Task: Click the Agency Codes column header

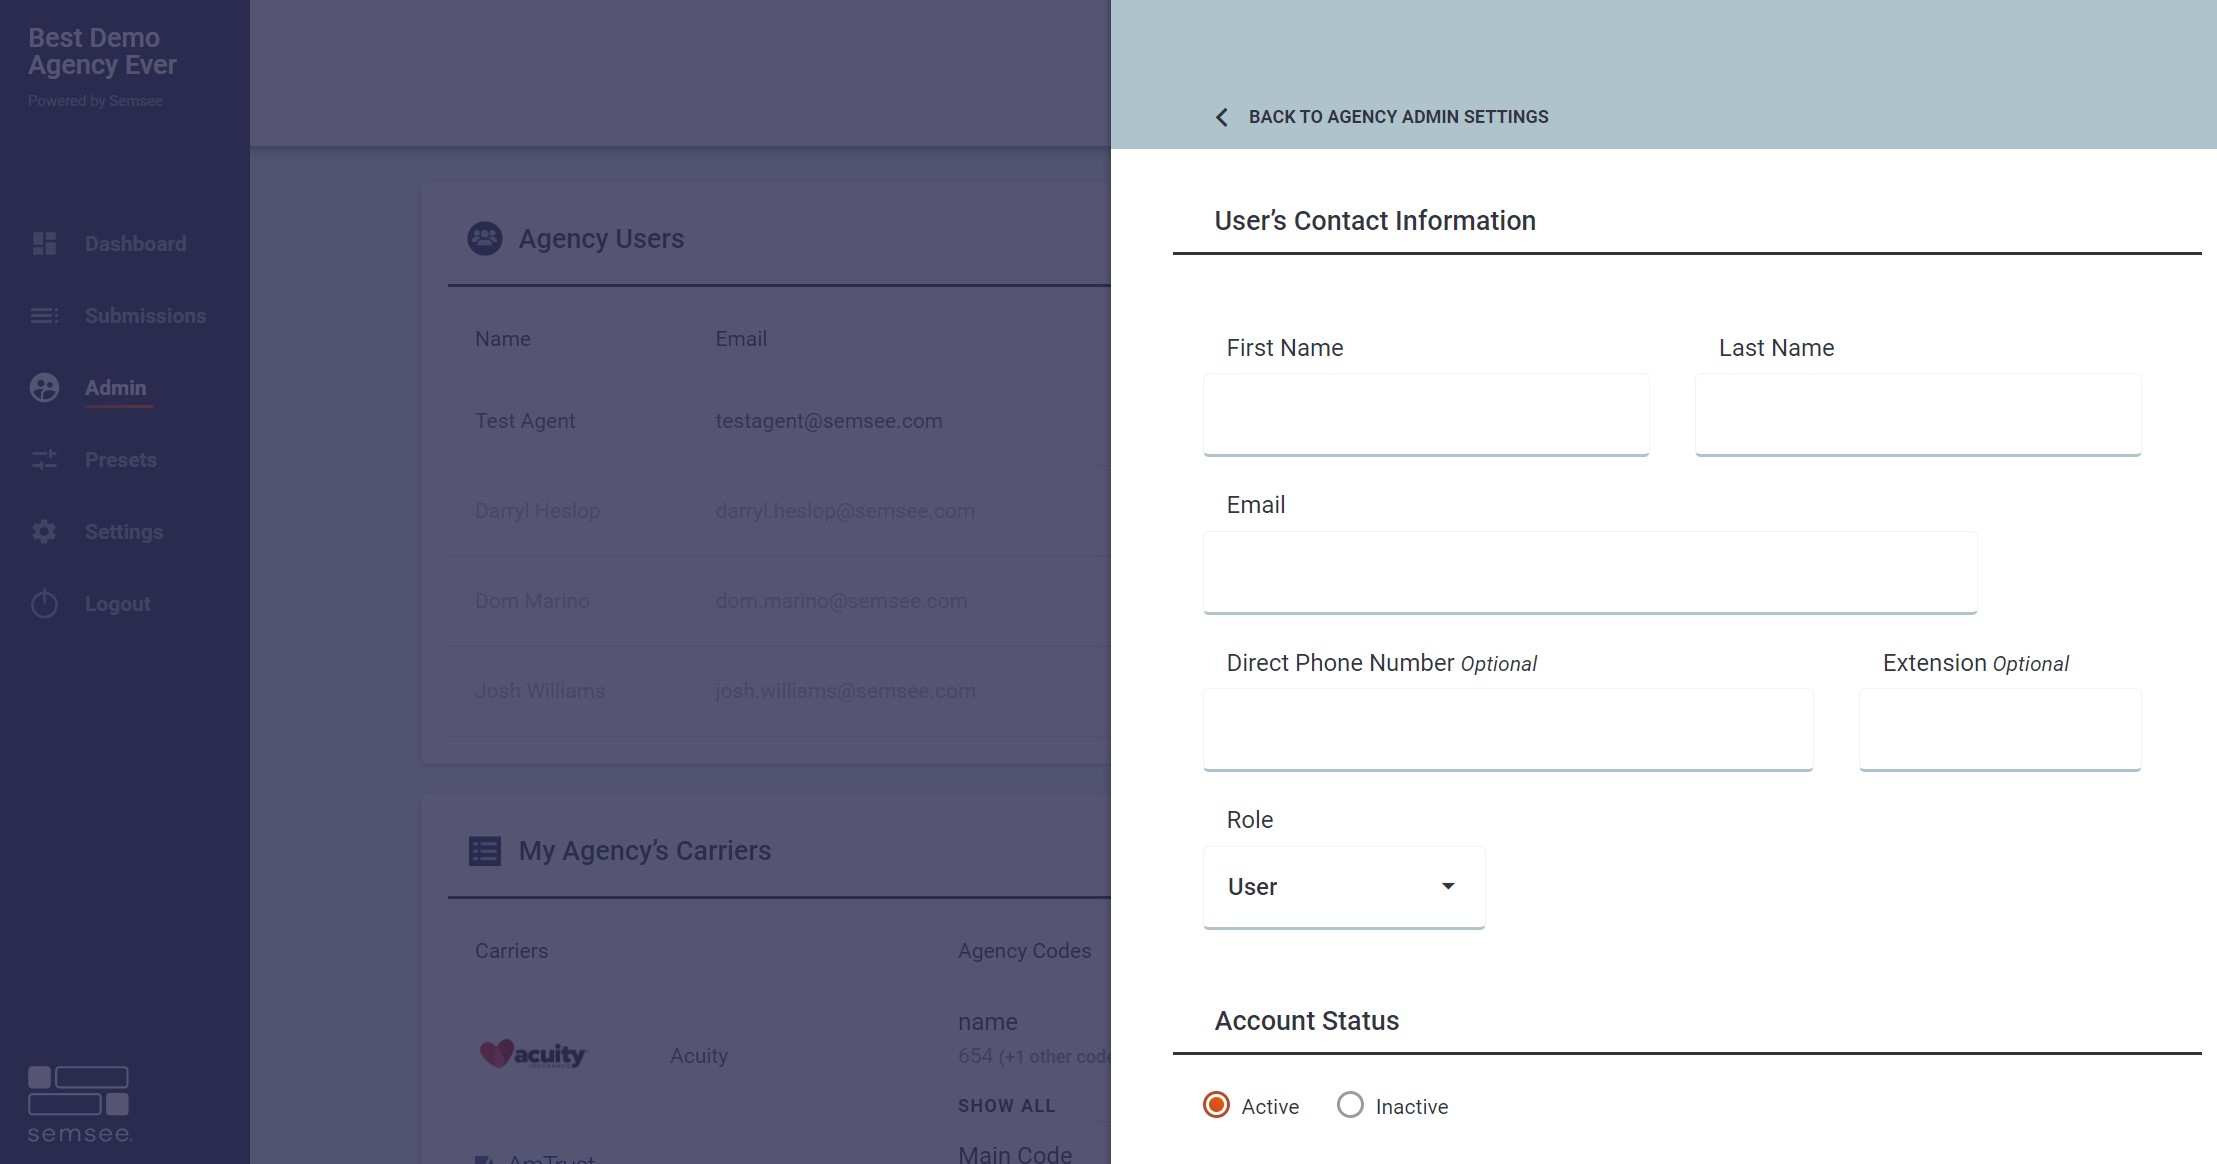Action: (1024, 951)
